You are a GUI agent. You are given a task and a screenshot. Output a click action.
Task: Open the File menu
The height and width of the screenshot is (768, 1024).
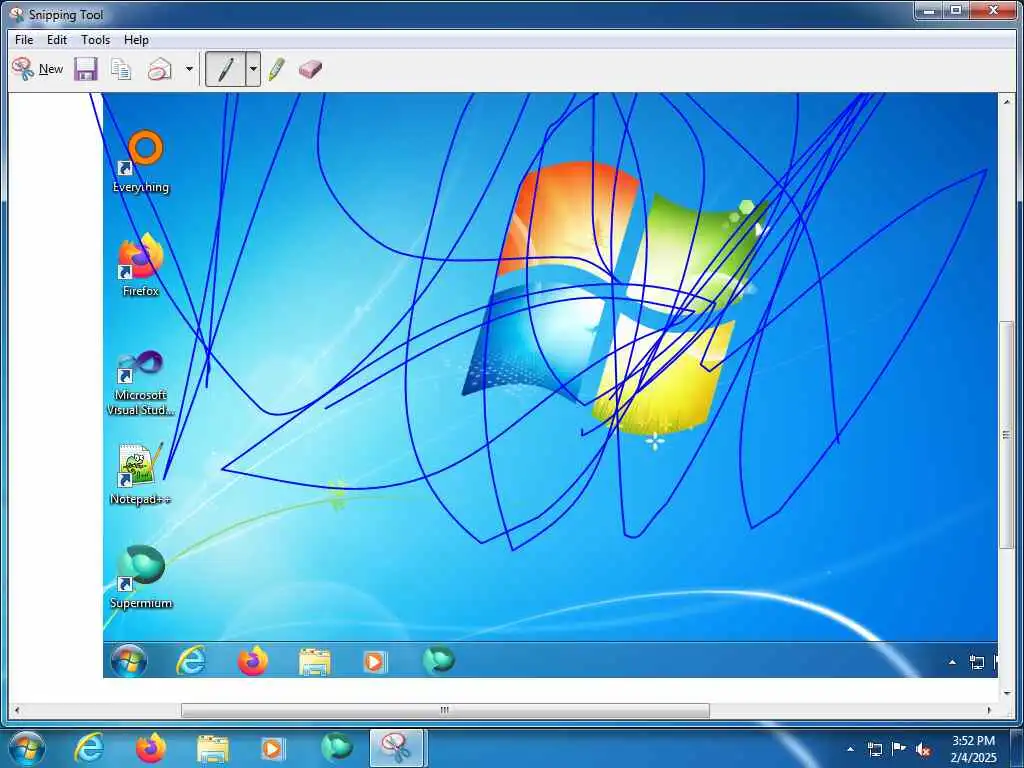click(24, 40)
